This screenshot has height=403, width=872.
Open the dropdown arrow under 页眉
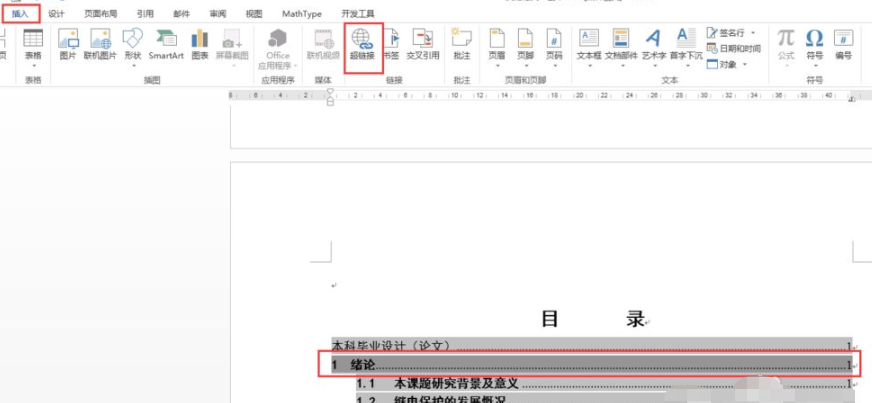[x=497, y=66]
